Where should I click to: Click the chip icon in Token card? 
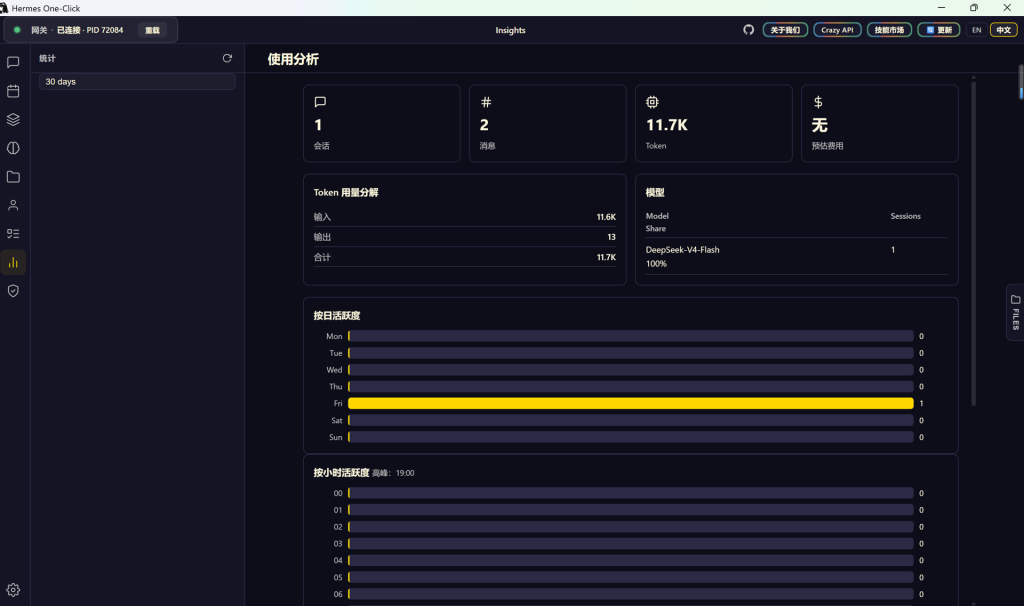[x=652, y=102]
